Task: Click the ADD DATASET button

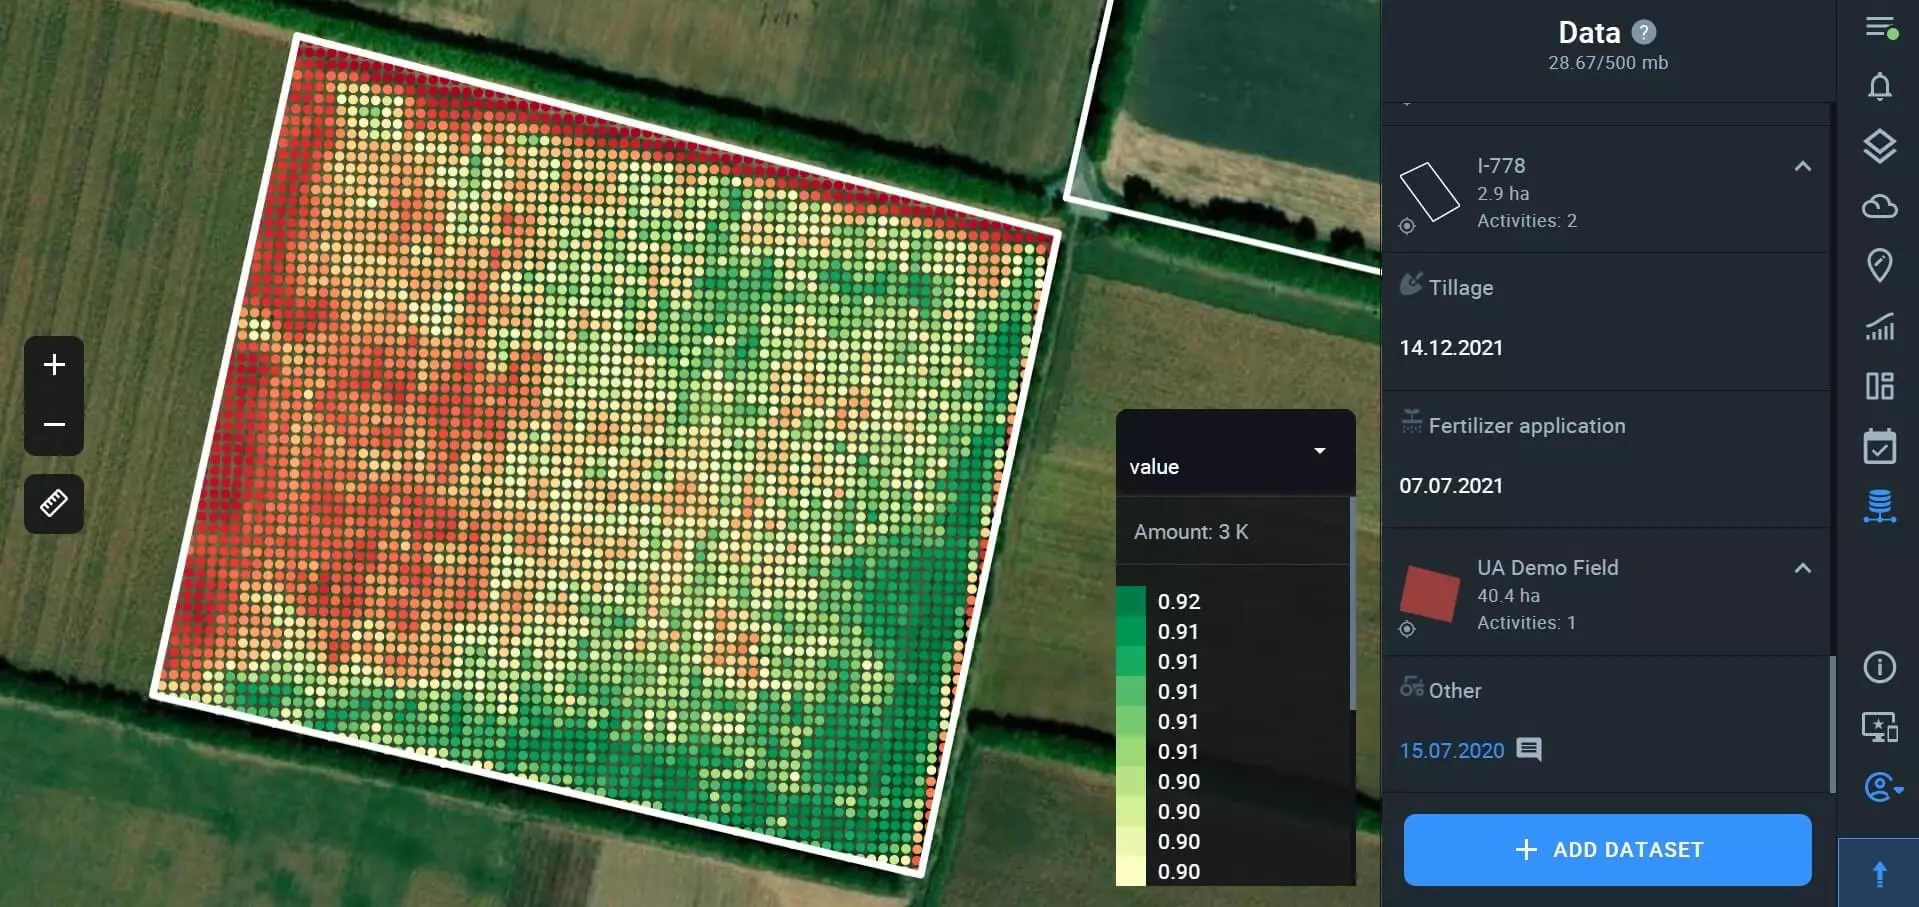Action: (1607, 850)
